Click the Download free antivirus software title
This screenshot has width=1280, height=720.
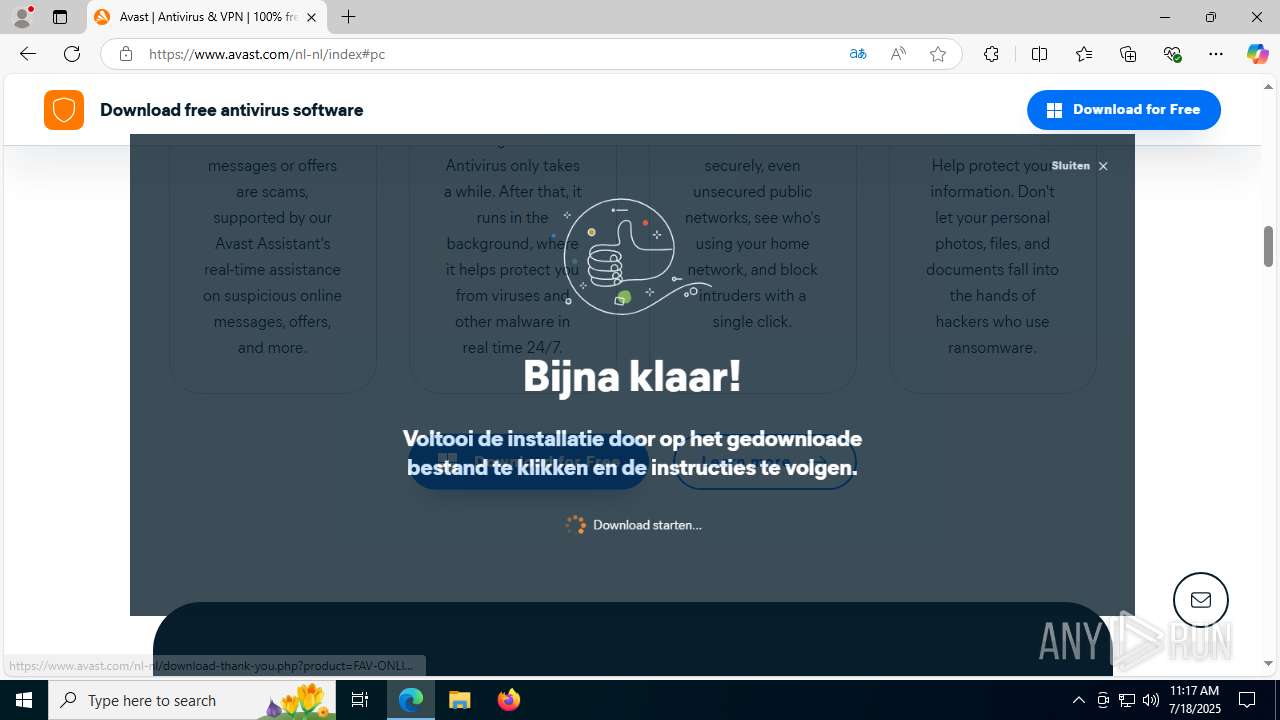[231, 110]
